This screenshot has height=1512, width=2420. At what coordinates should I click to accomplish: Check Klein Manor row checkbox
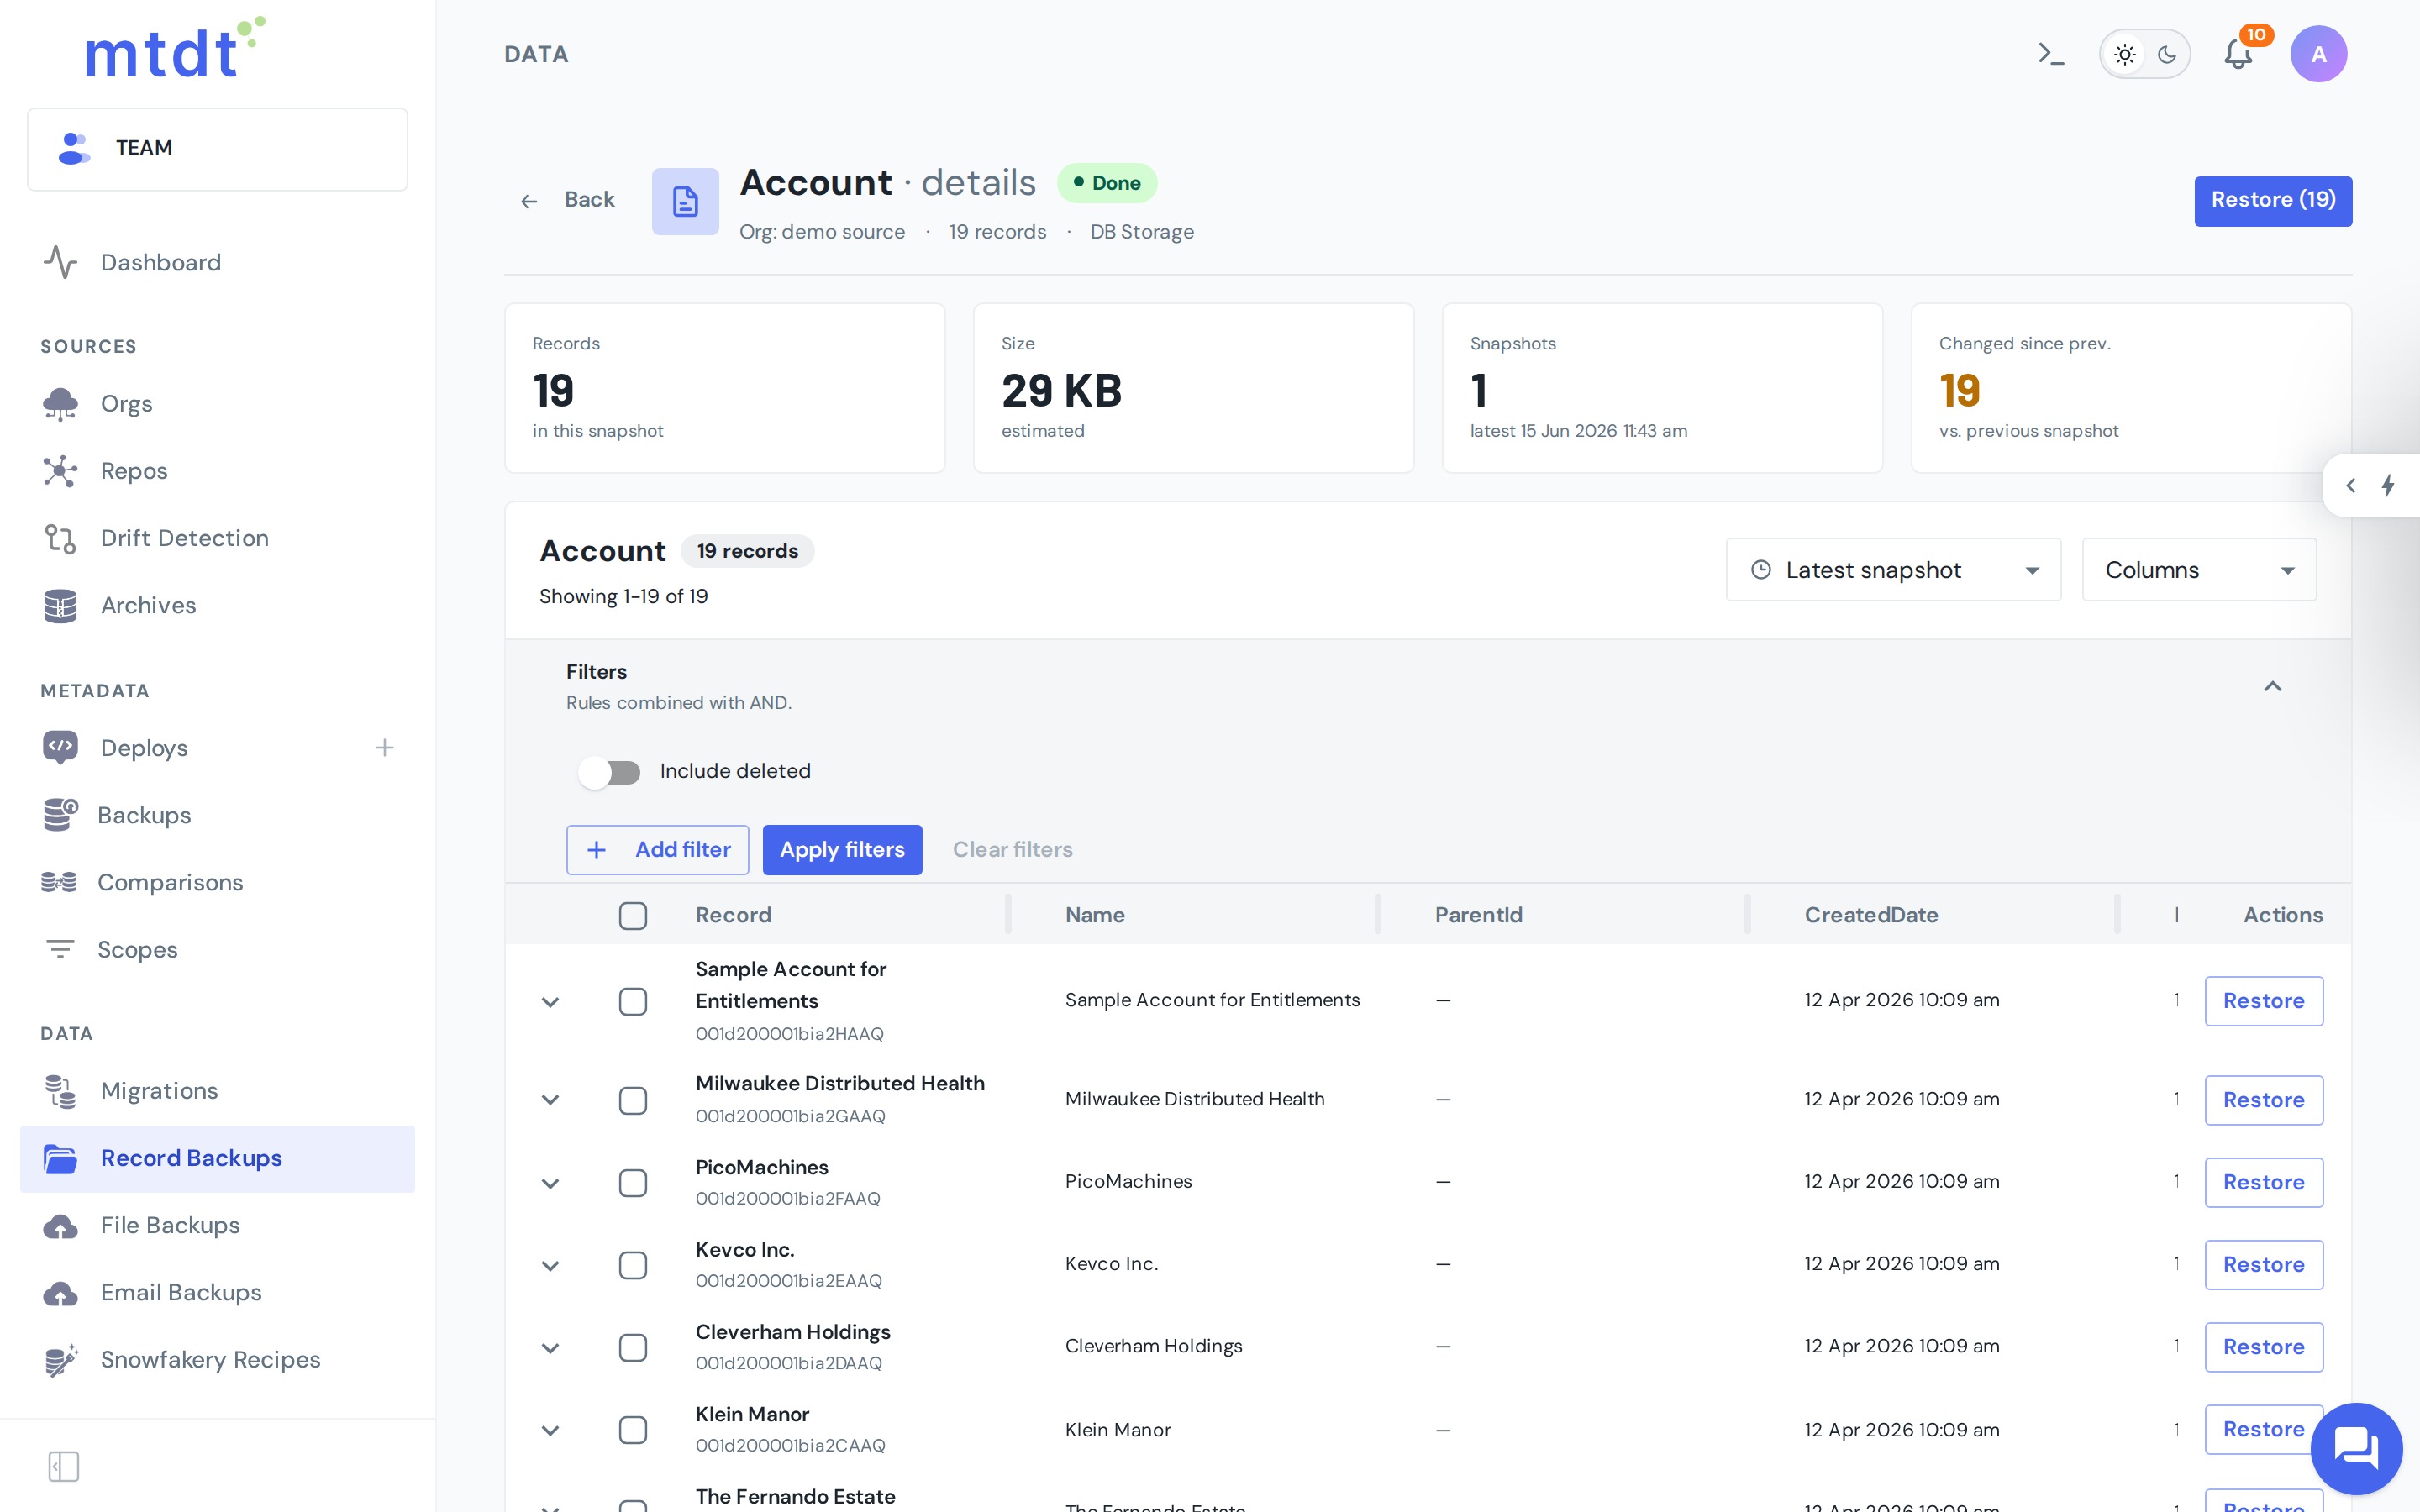pos(633,1430)
